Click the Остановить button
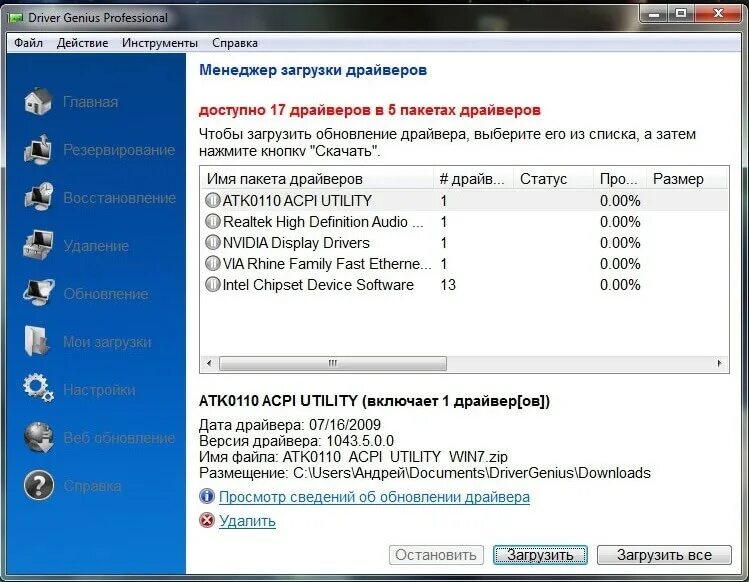 436,555
